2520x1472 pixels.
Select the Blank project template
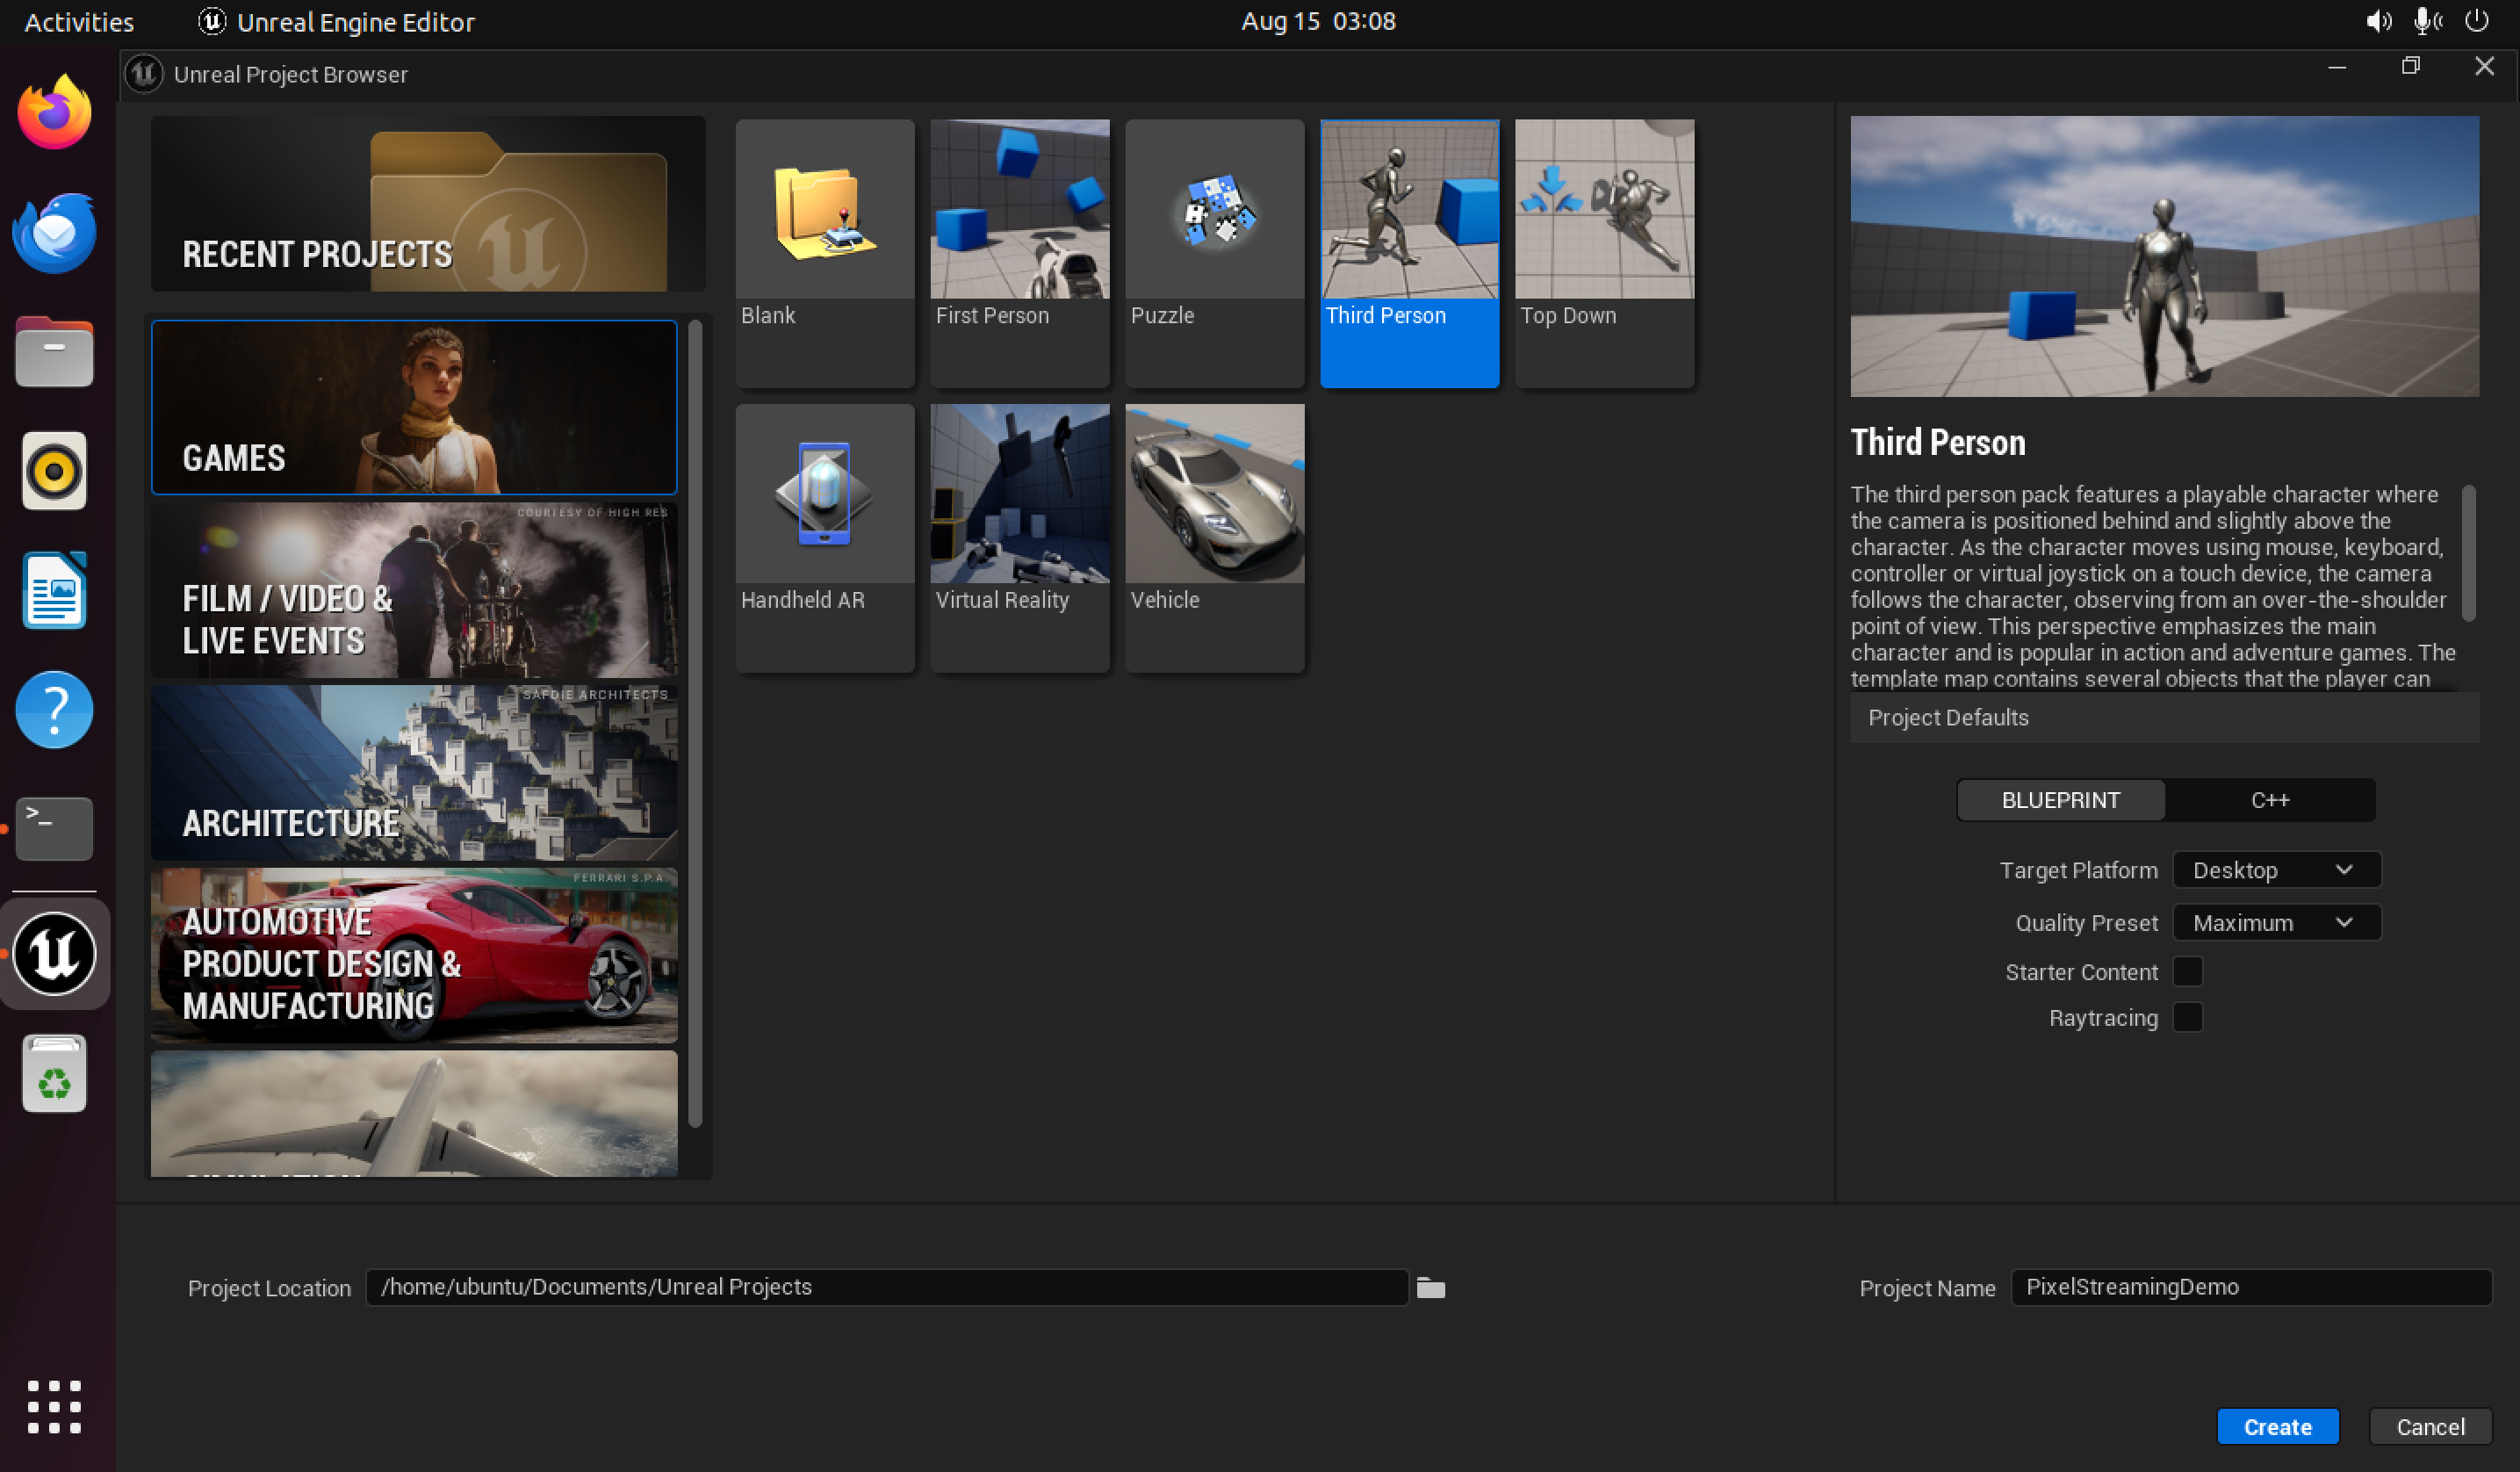(x=824, y=253)
